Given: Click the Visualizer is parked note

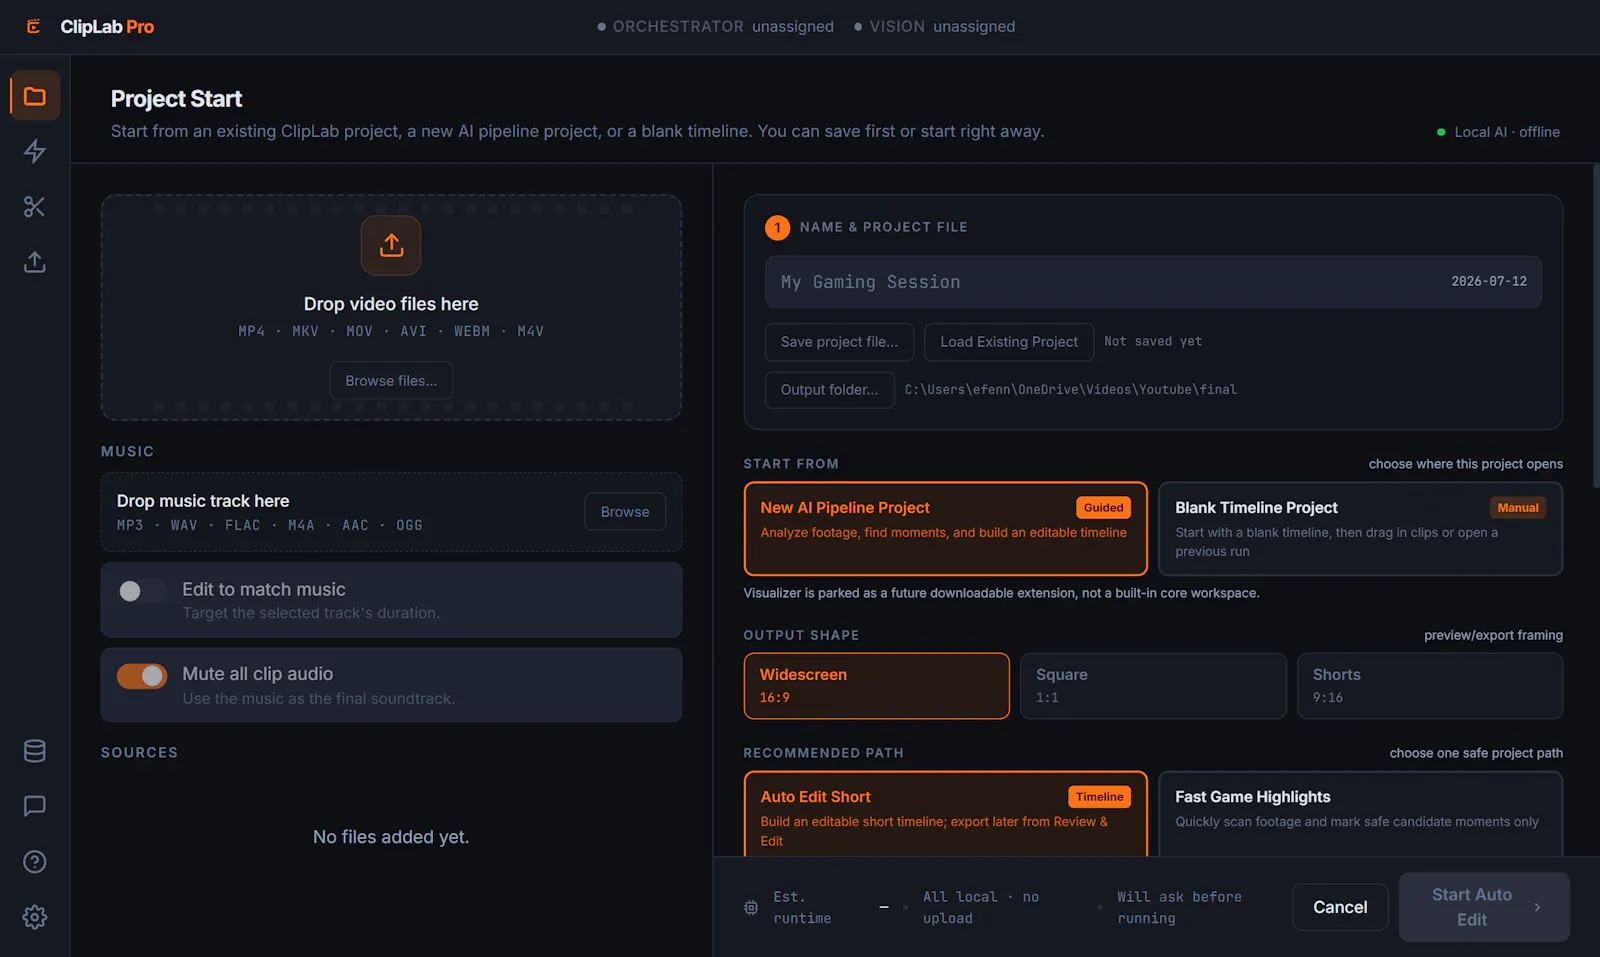Looking at the screenshot, I should [x=1001, y=594].
